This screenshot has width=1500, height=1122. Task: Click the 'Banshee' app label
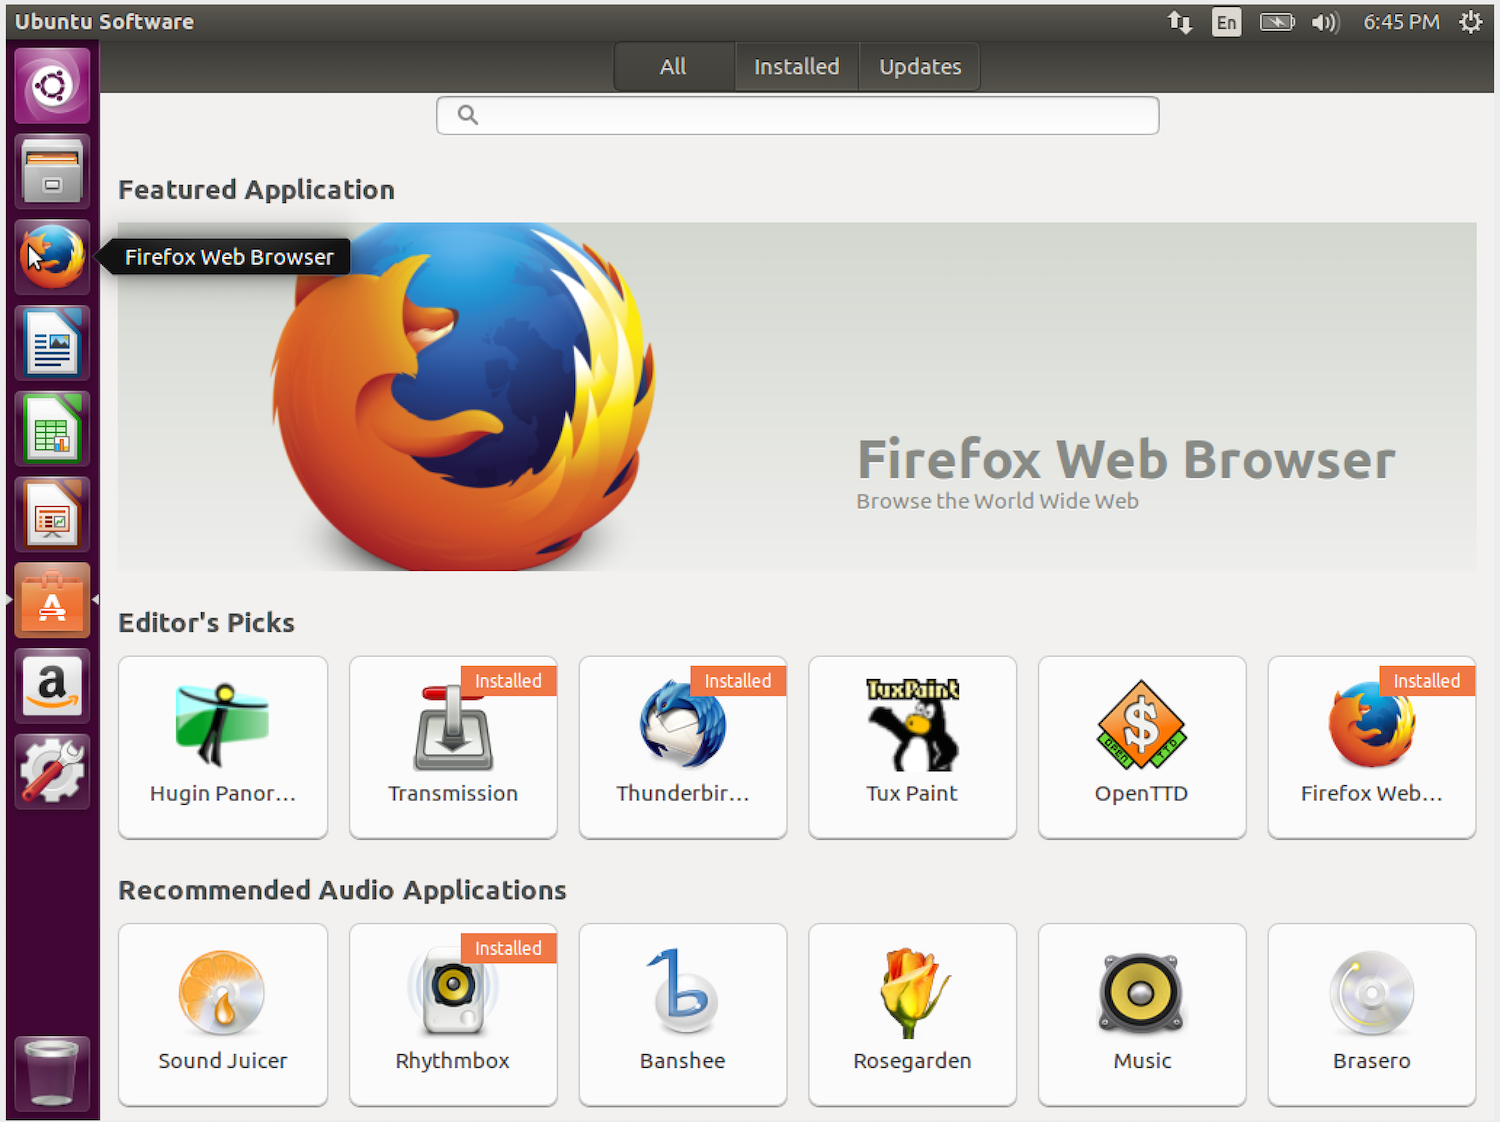tap(683, 1061)
